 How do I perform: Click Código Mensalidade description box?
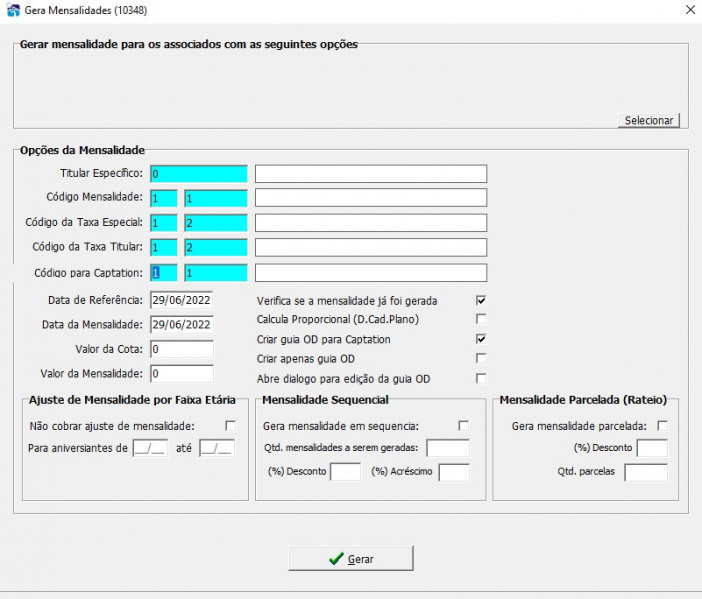371,198
